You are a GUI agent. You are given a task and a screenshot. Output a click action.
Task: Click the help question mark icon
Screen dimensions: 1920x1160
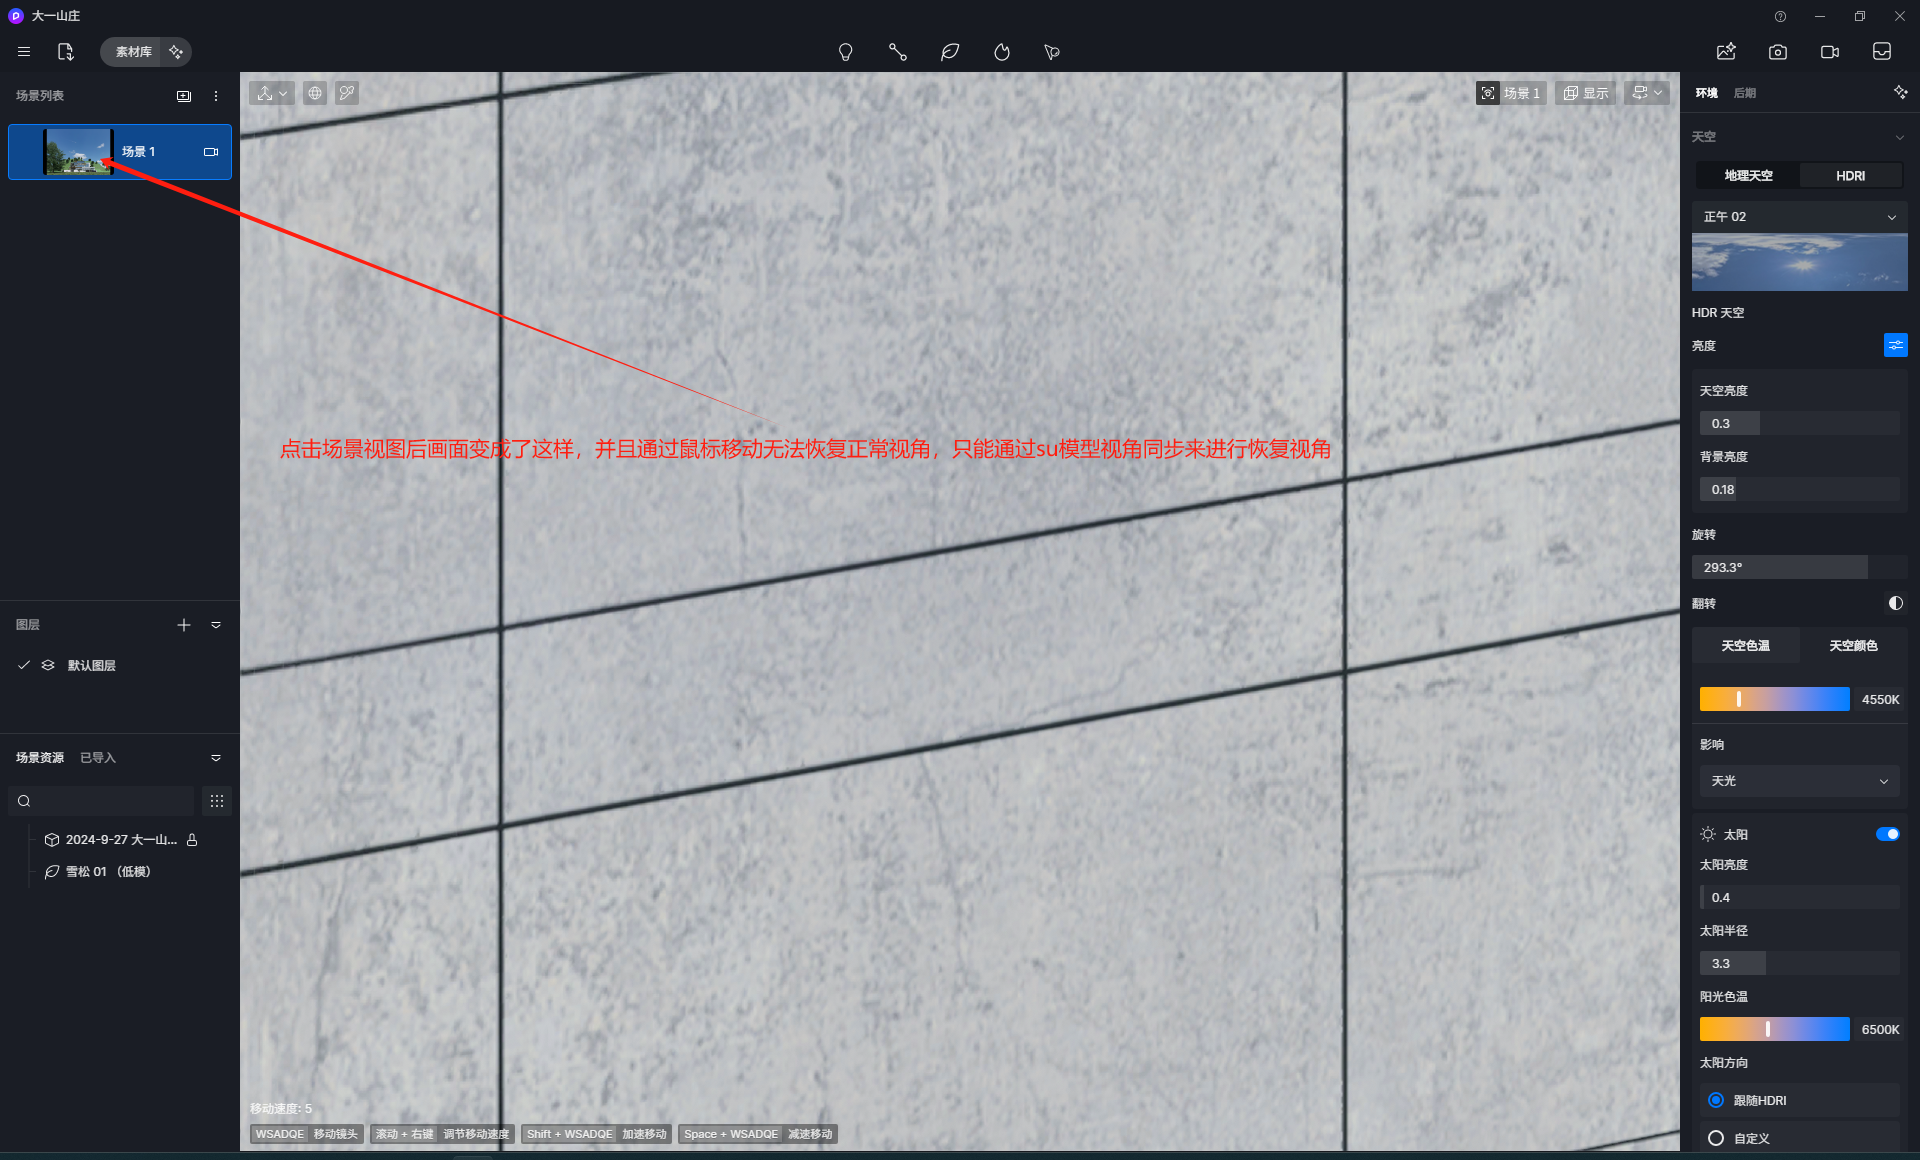pyautogui.click(x=1780, y=16)
